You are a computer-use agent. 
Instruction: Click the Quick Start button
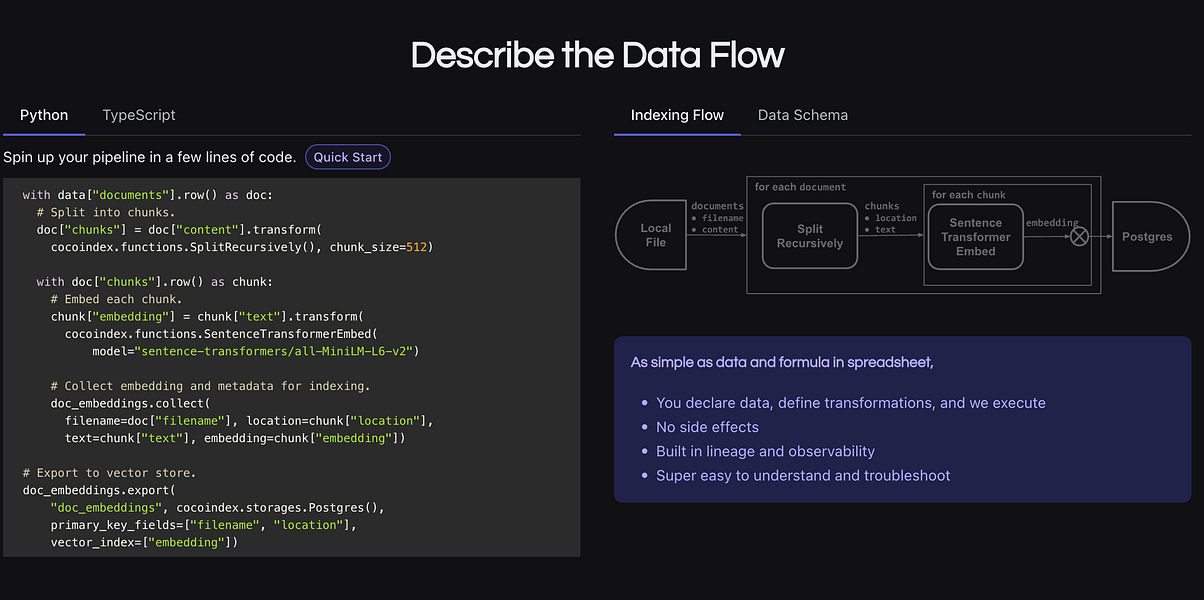click(x=348, y=157)
